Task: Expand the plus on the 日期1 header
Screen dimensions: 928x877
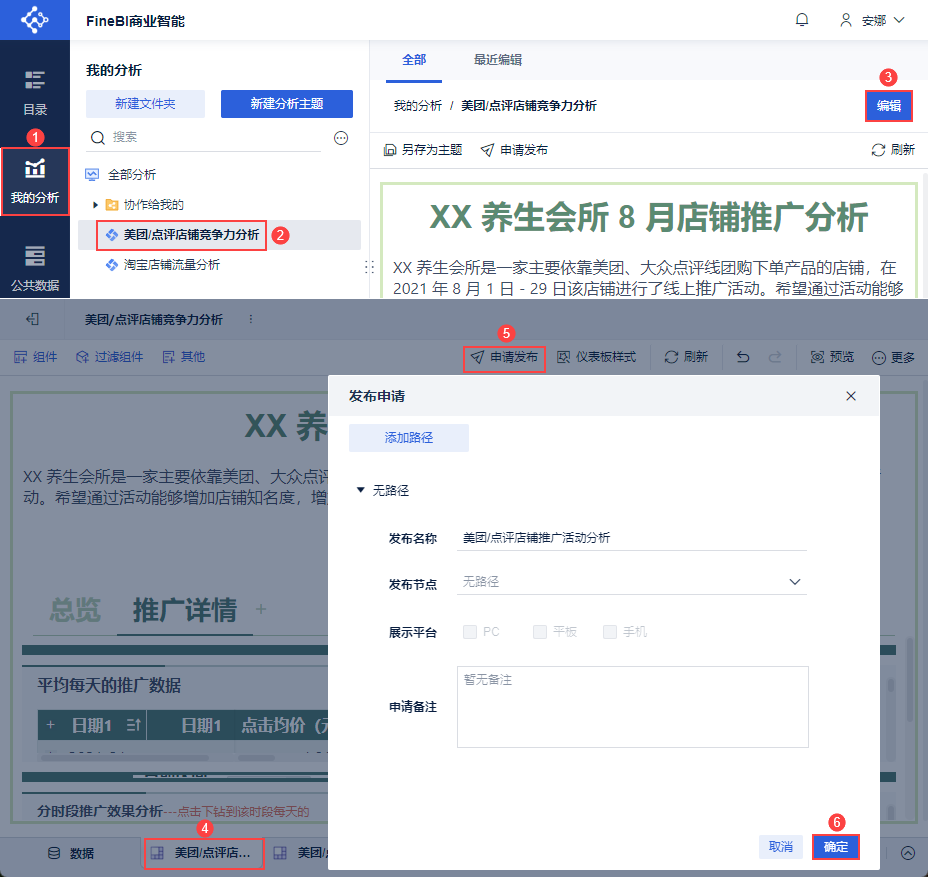Action: point(50,725)
